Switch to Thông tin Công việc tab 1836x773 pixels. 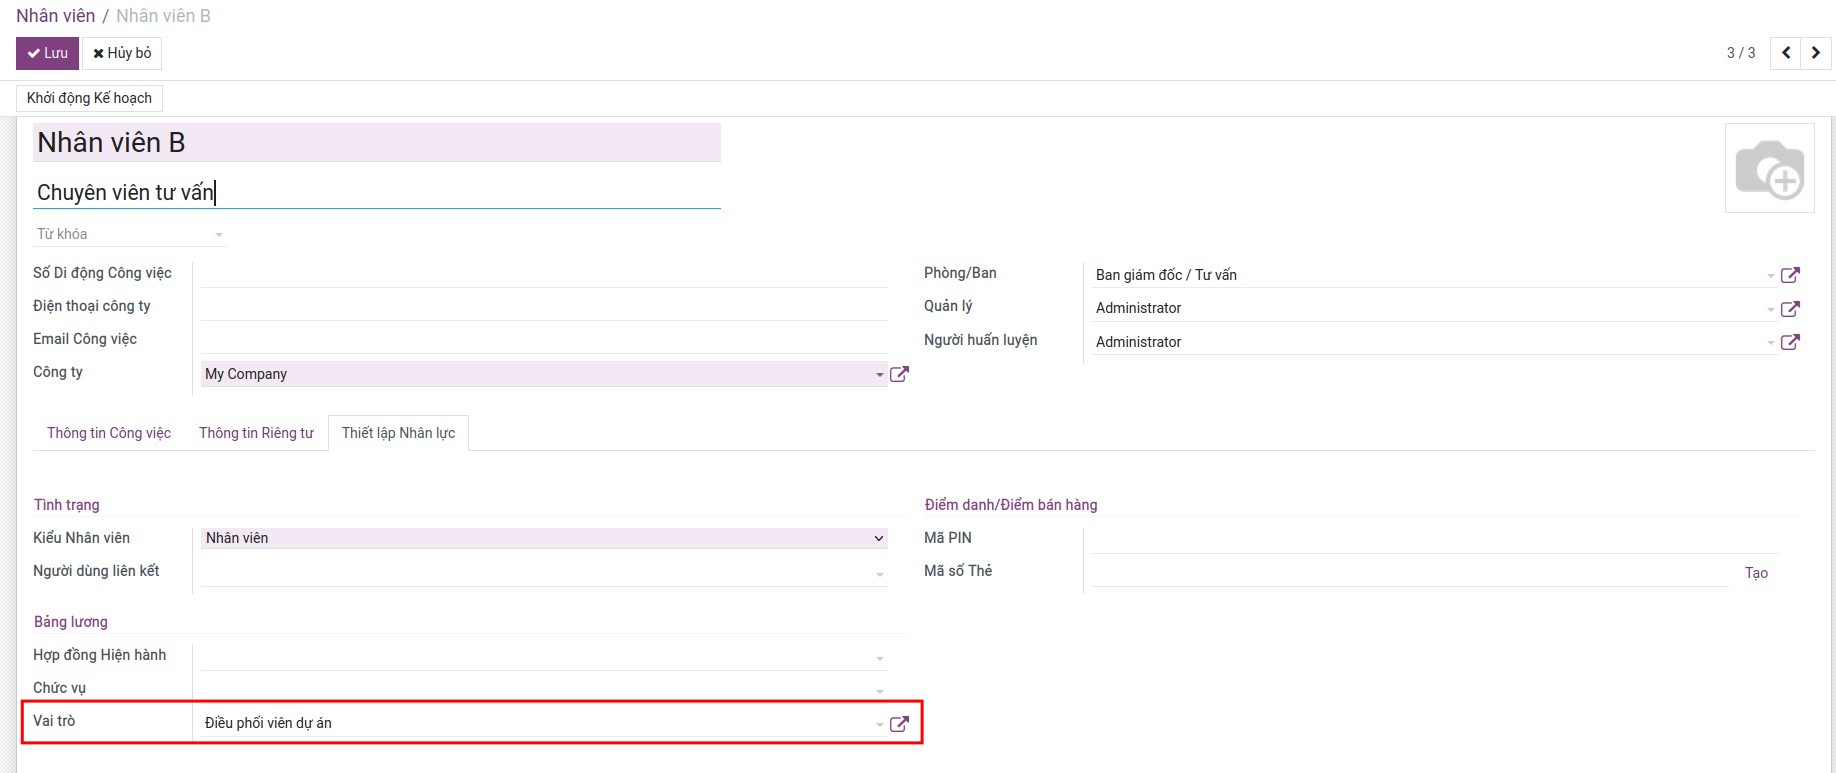109,433
